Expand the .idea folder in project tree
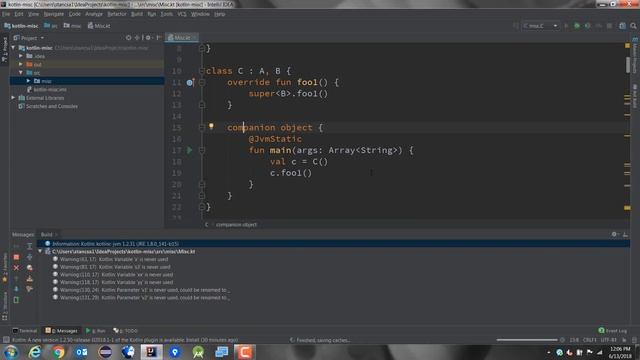The height and width of the screenshot is (360, 640). tap(21, 56)
